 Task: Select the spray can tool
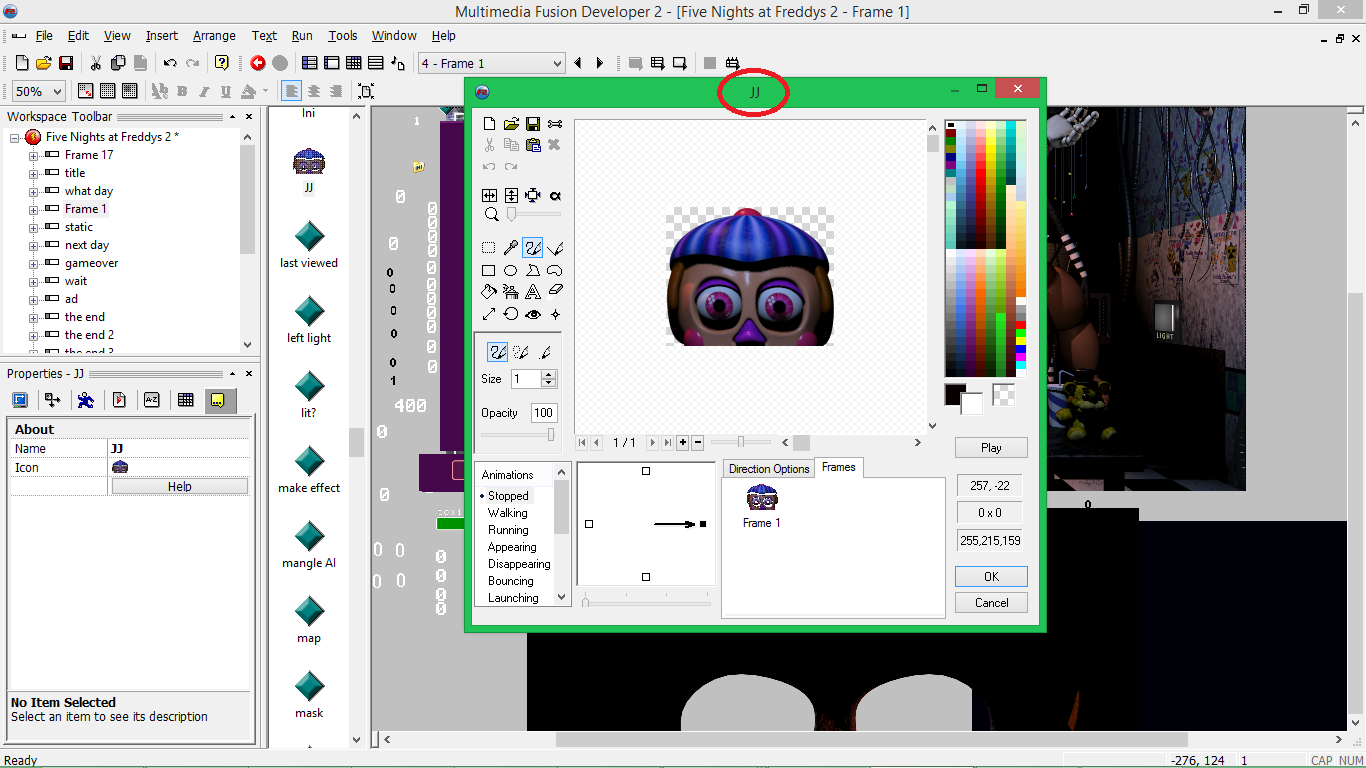click(x=511, y=292)
